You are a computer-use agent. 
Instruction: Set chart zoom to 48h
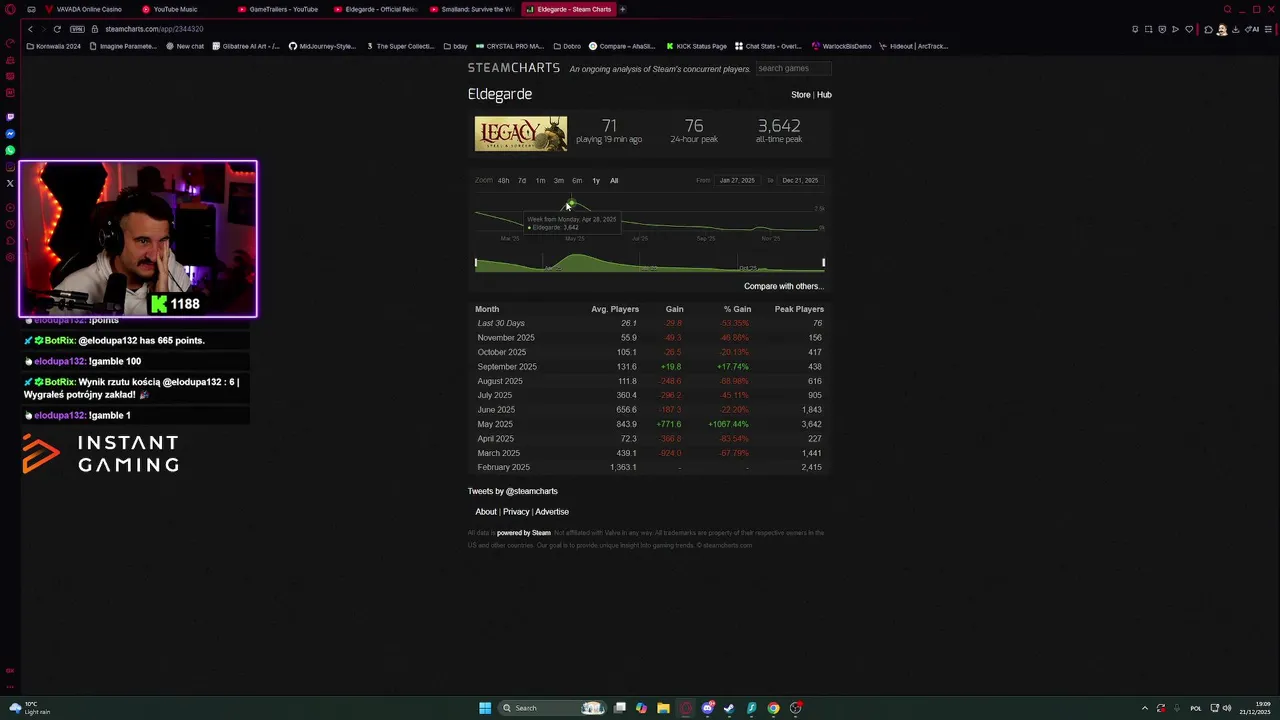coord(503,181)
